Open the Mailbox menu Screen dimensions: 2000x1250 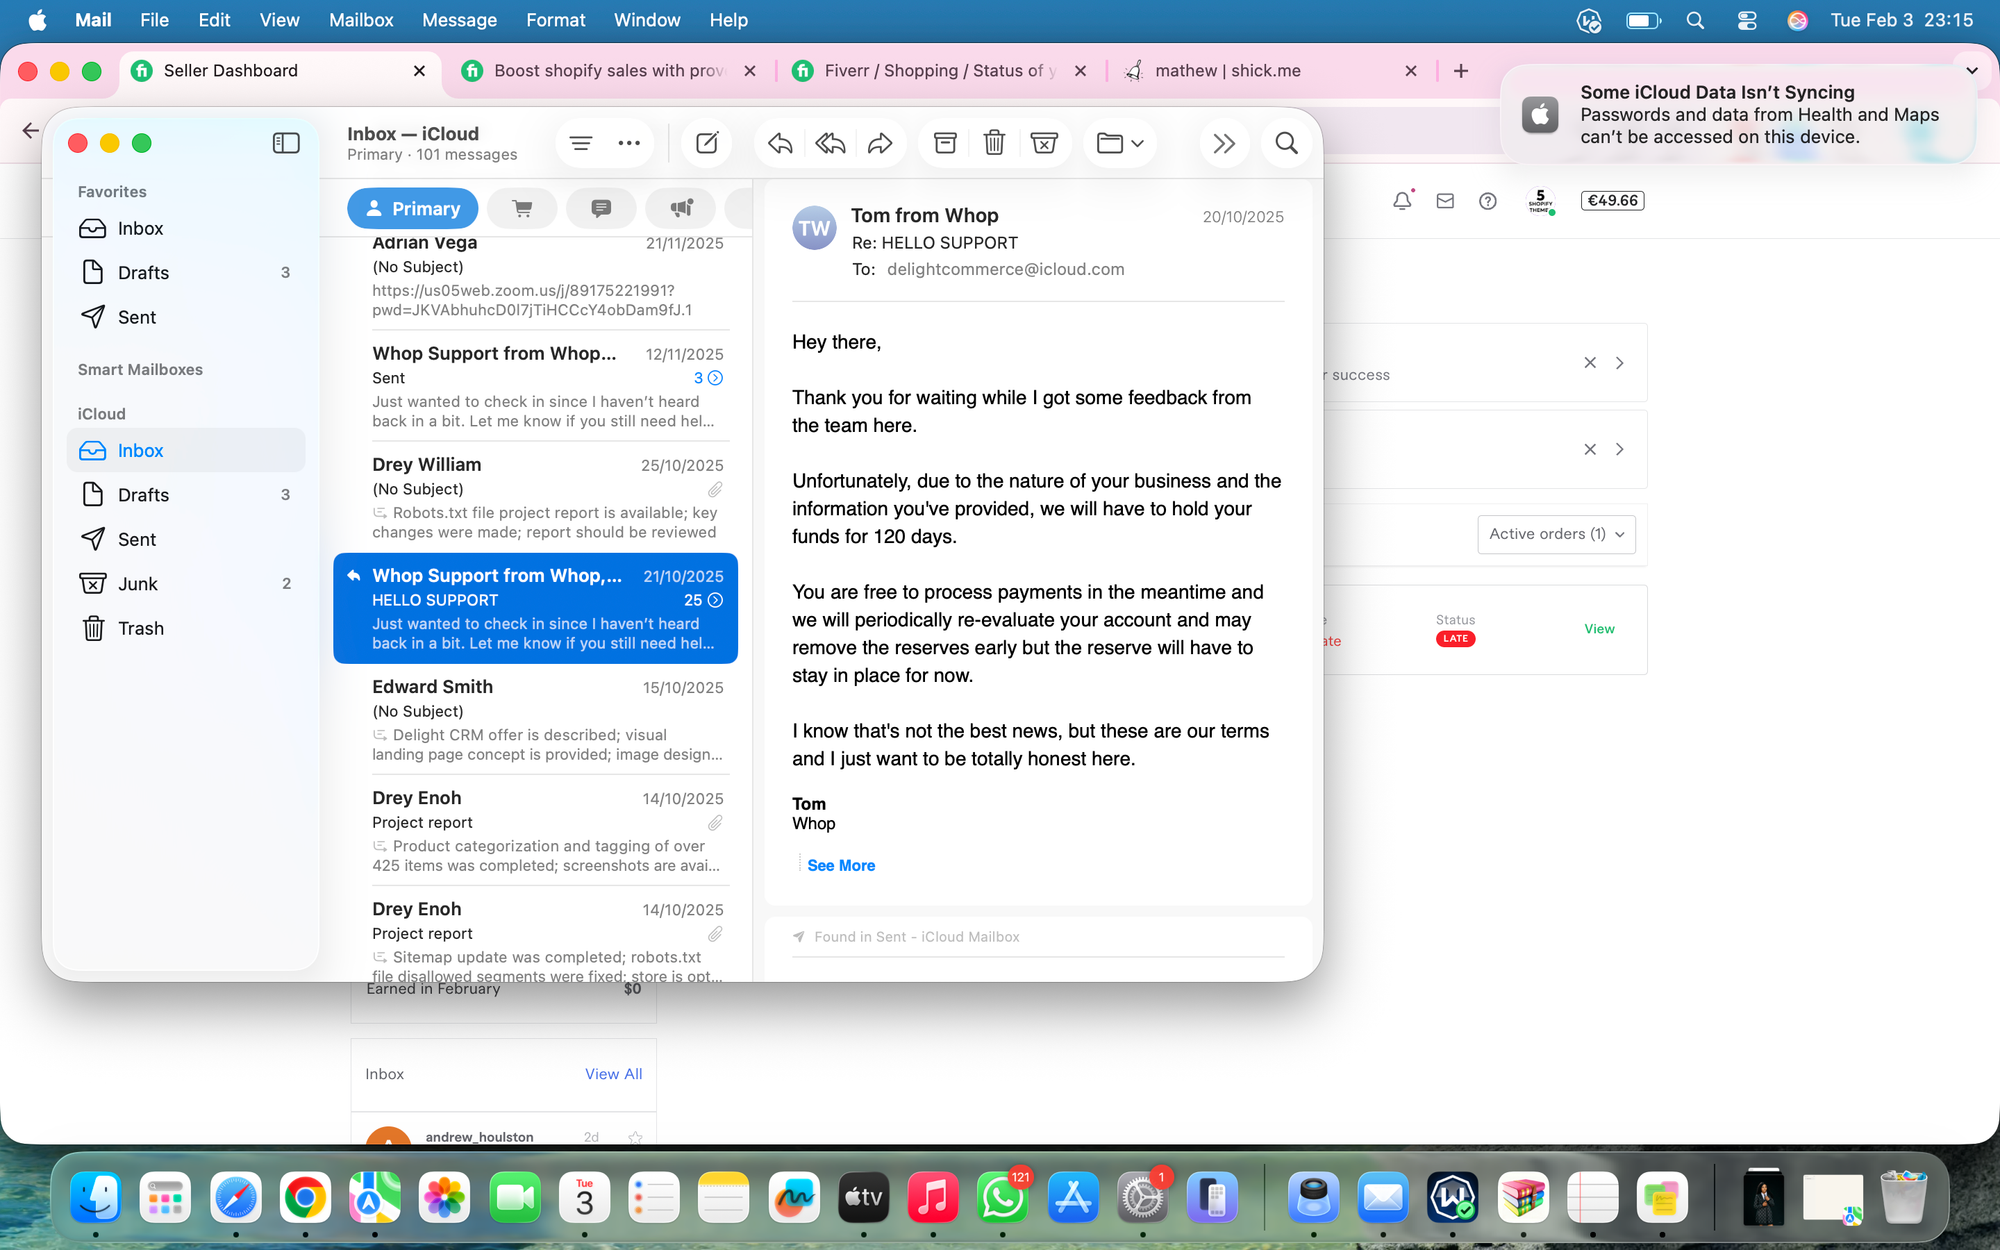(x=361, y=20)
